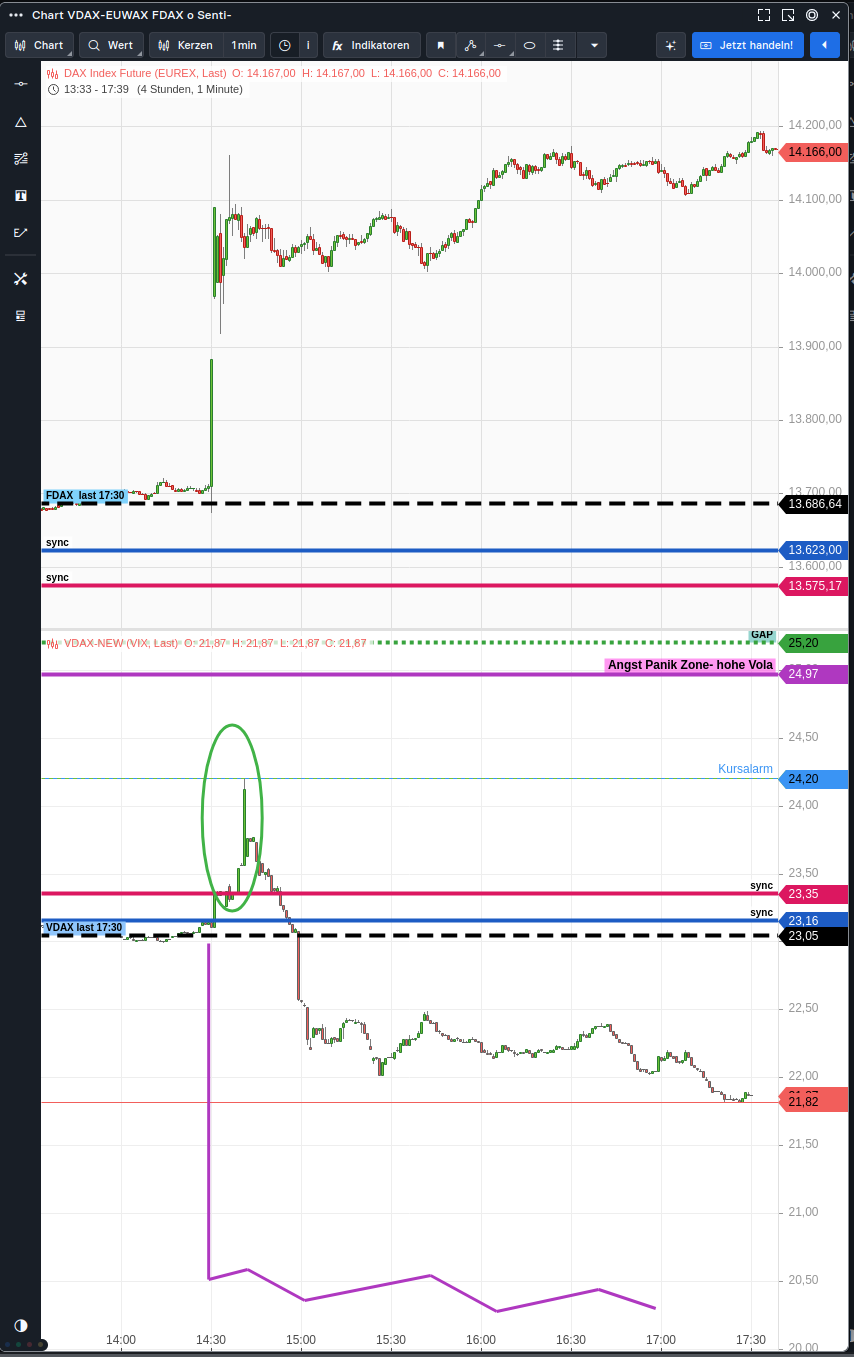The height and width of the screenshot is (1357, 854).
Task: Open the 1min timeframe dropdown
Action: [x=243, y=45]
